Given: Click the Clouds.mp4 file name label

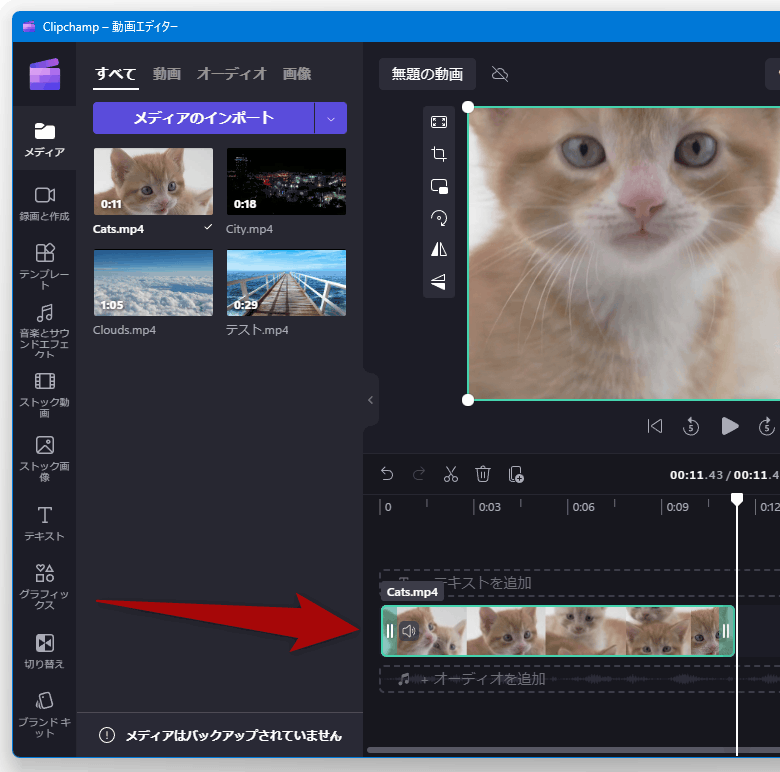Looking at the screenshot, I should coord(124,330).
